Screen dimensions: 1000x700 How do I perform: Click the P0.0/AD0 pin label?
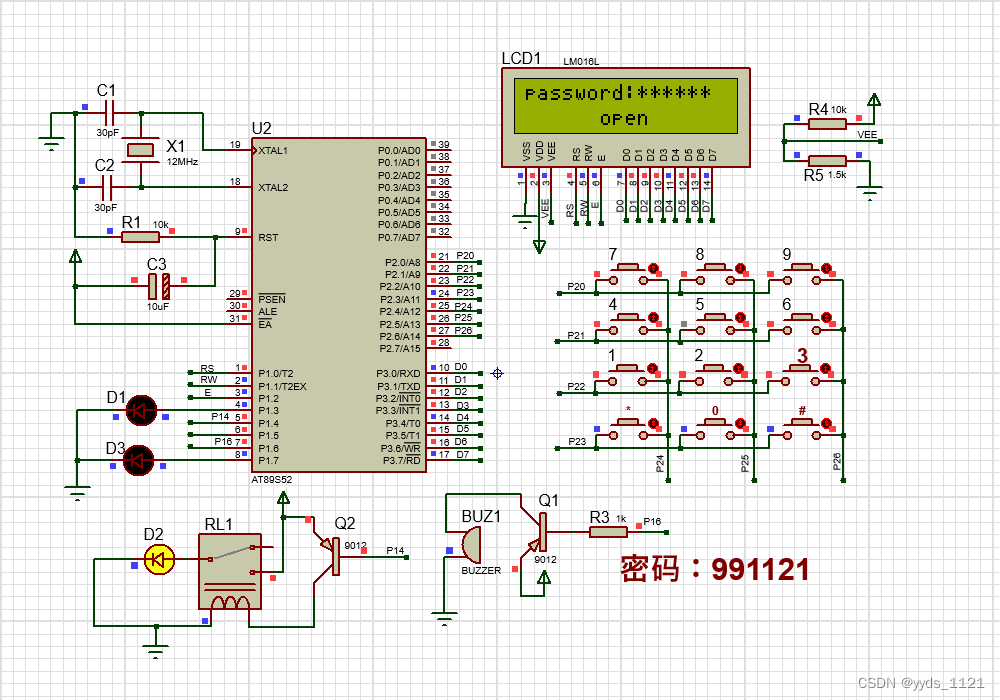tap(399, 150)
